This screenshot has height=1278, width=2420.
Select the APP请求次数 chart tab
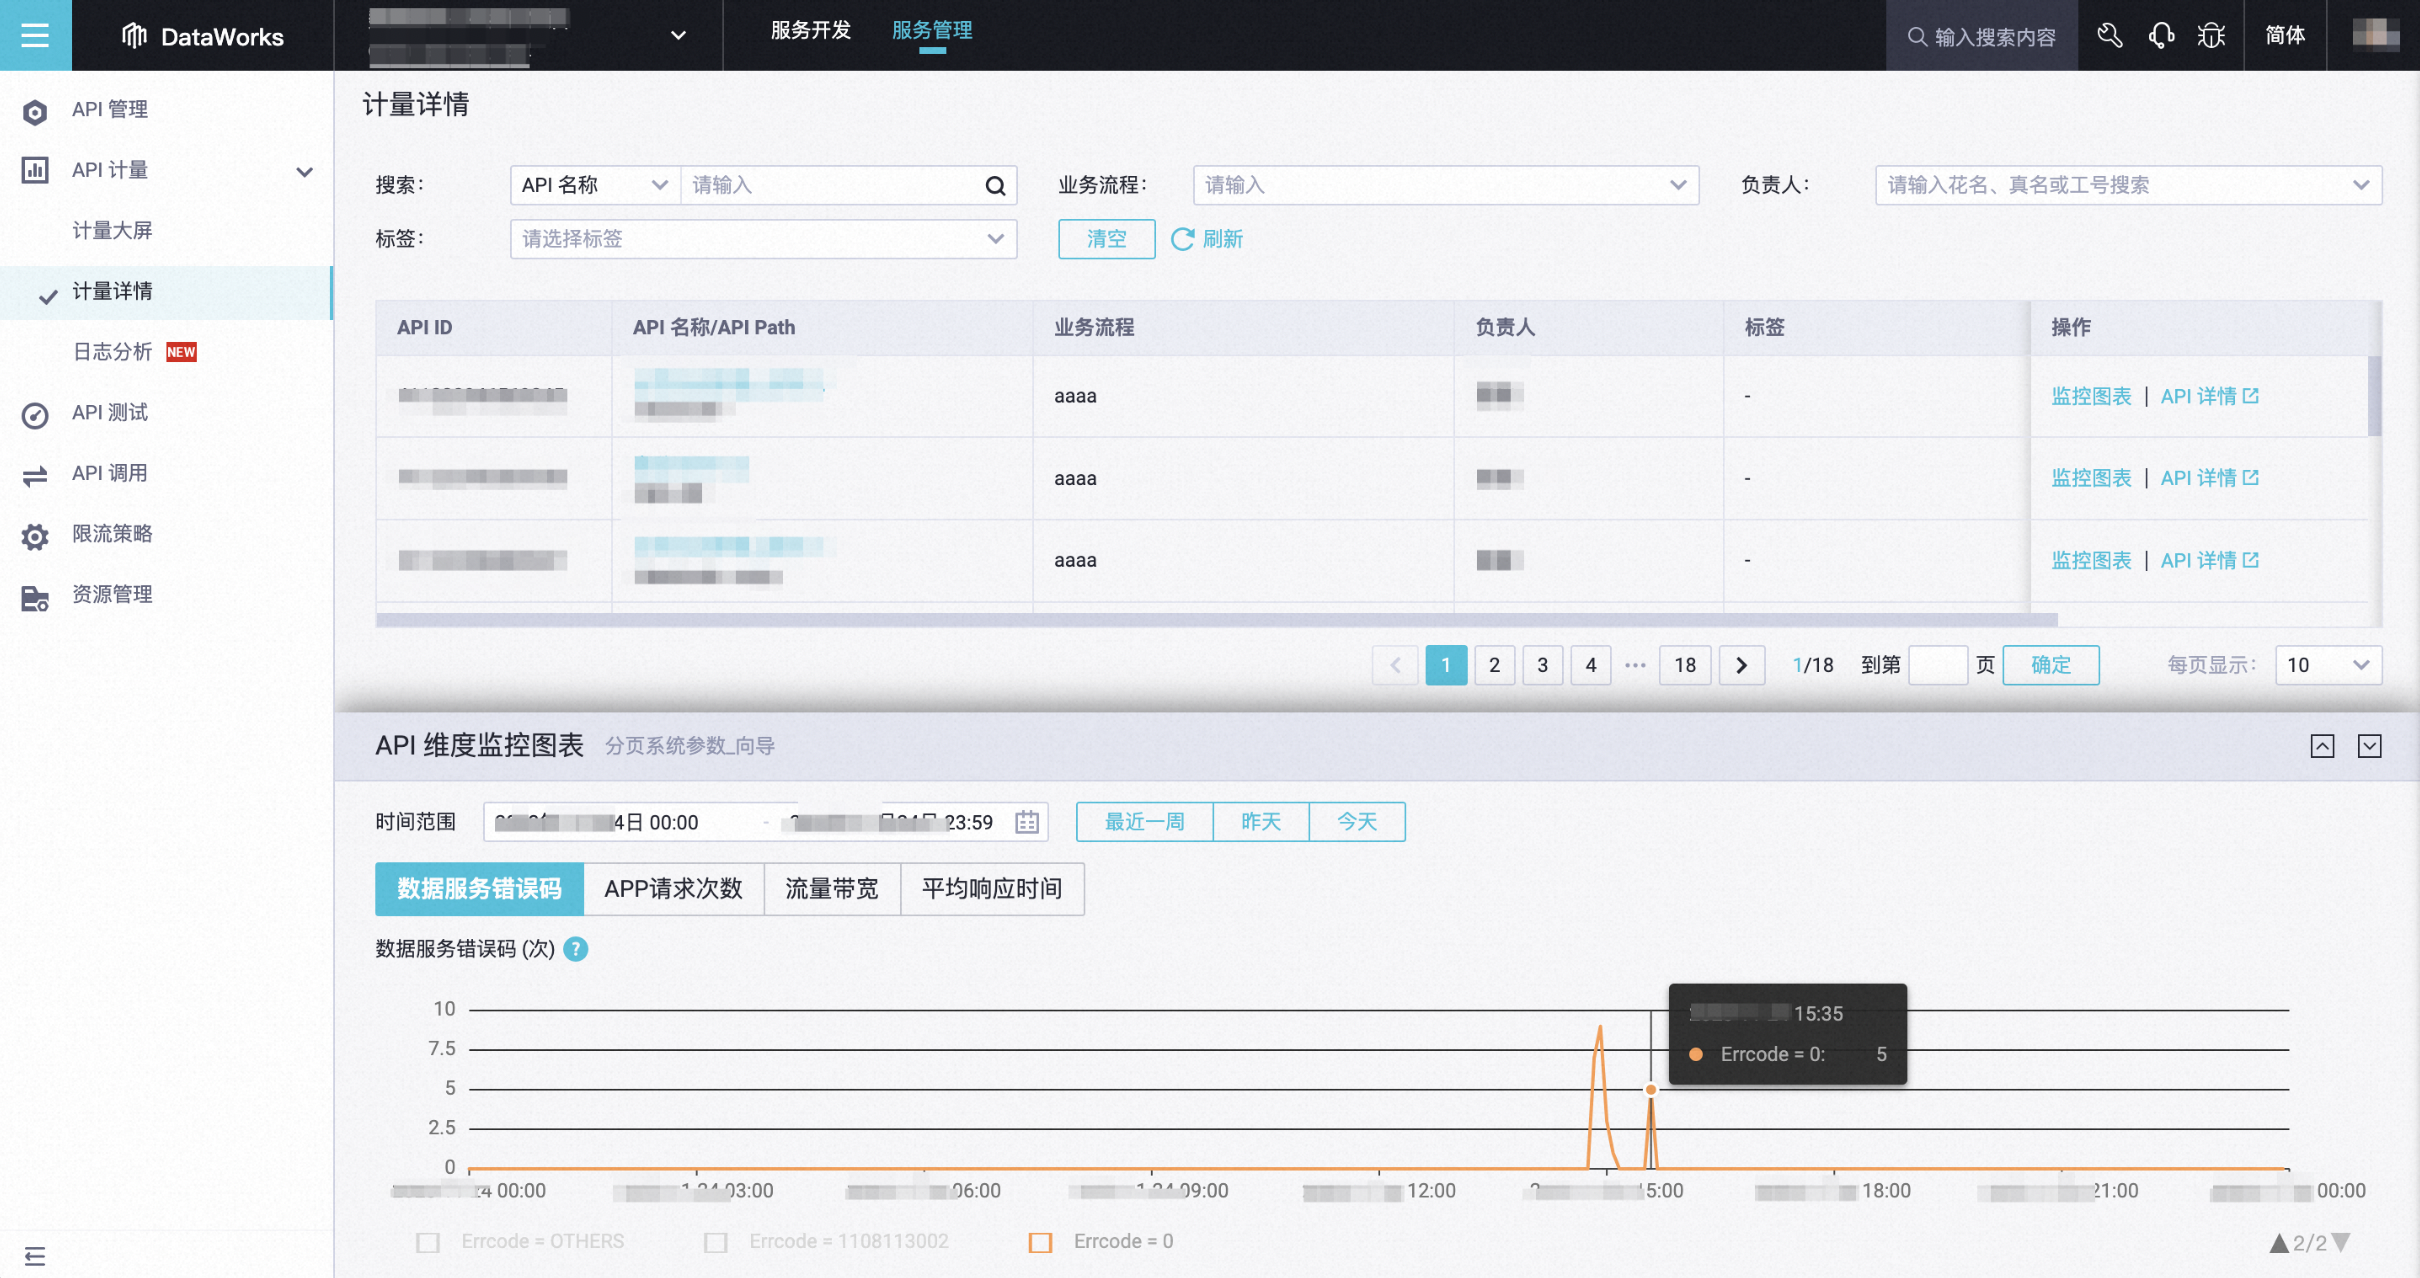tap(673, 889)
